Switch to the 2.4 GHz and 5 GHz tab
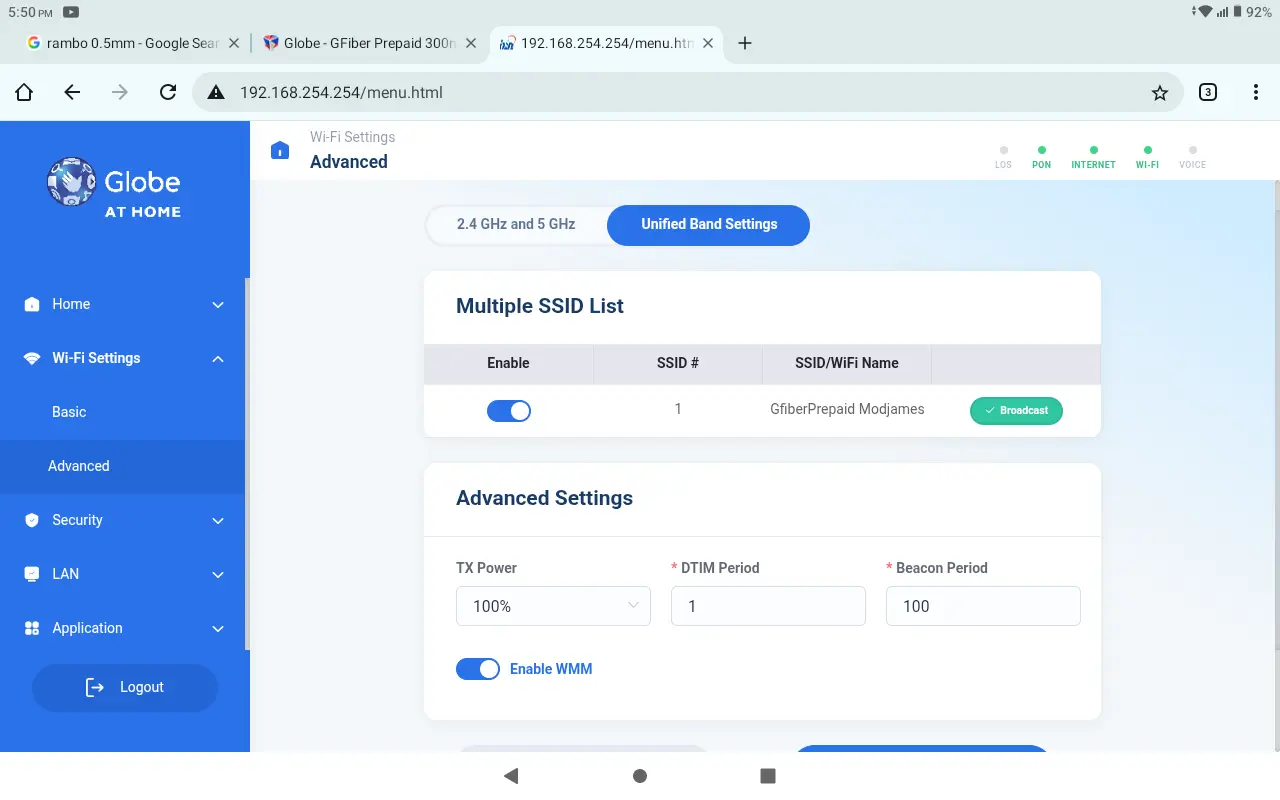Viewport: 1280px width, 800px height. pyautogui.click(x=516, y=224)
